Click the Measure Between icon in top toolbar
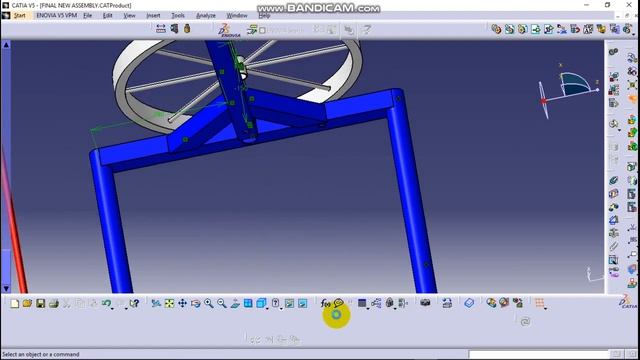Screen dimensions: 640x360 [161, 29]
